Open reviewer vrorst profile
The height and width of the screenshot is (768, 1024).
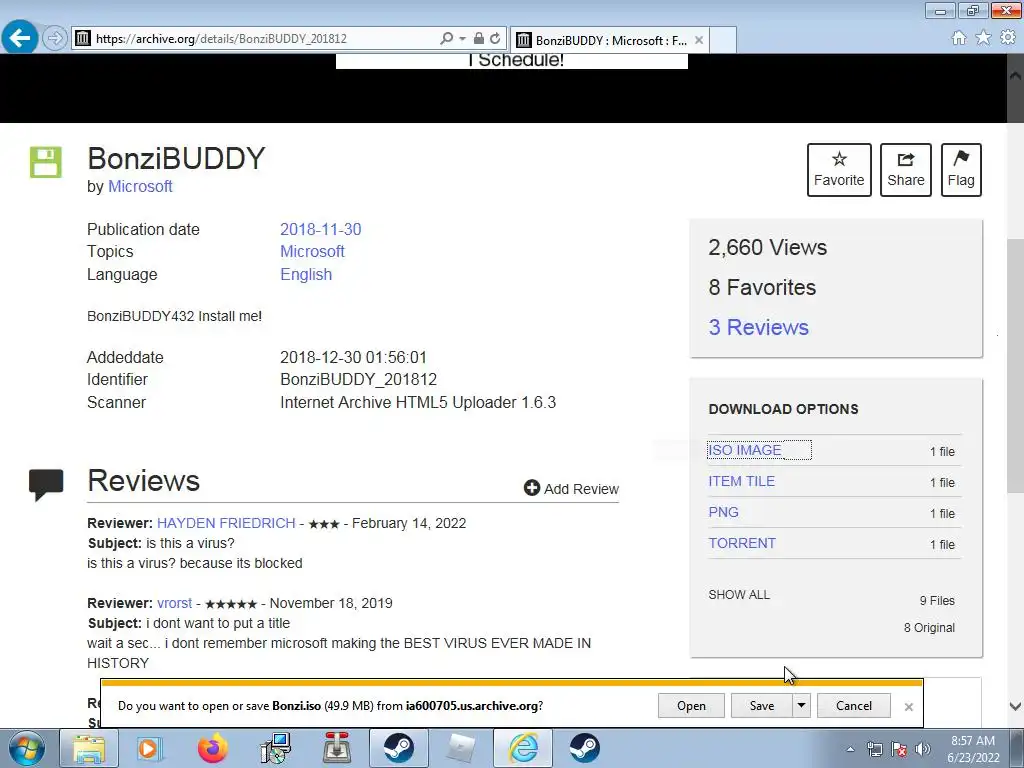[x=174, y=603]
